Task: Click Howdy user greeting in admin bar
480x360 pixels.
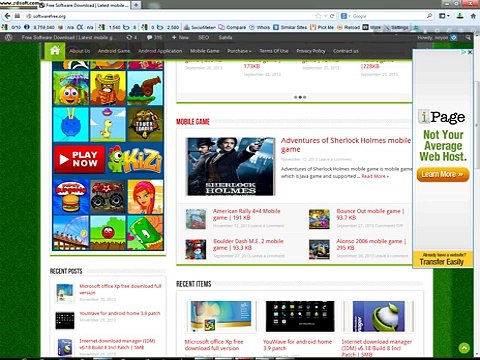Action: point(437,38)
